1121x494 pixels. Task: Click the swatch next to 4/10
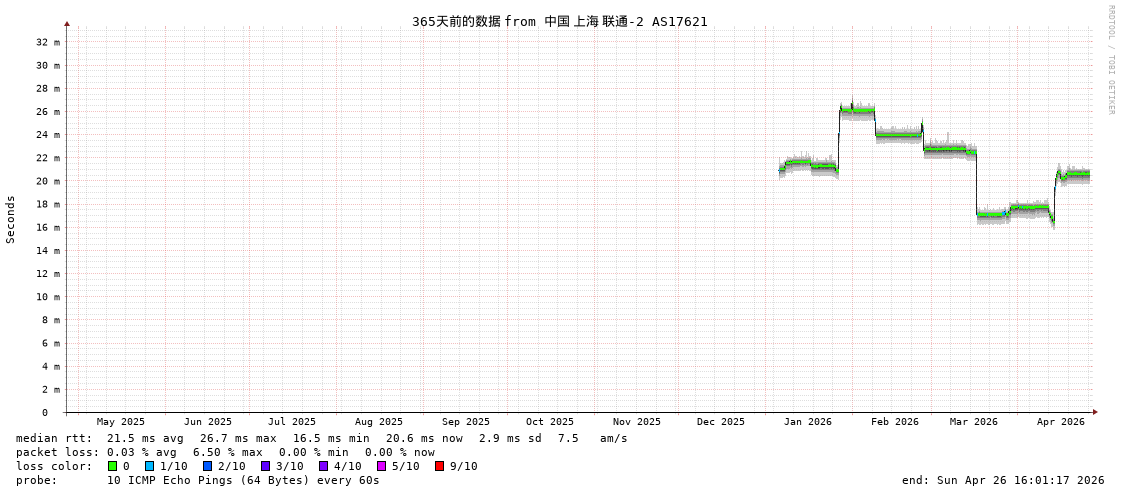(x=323, y=466)
